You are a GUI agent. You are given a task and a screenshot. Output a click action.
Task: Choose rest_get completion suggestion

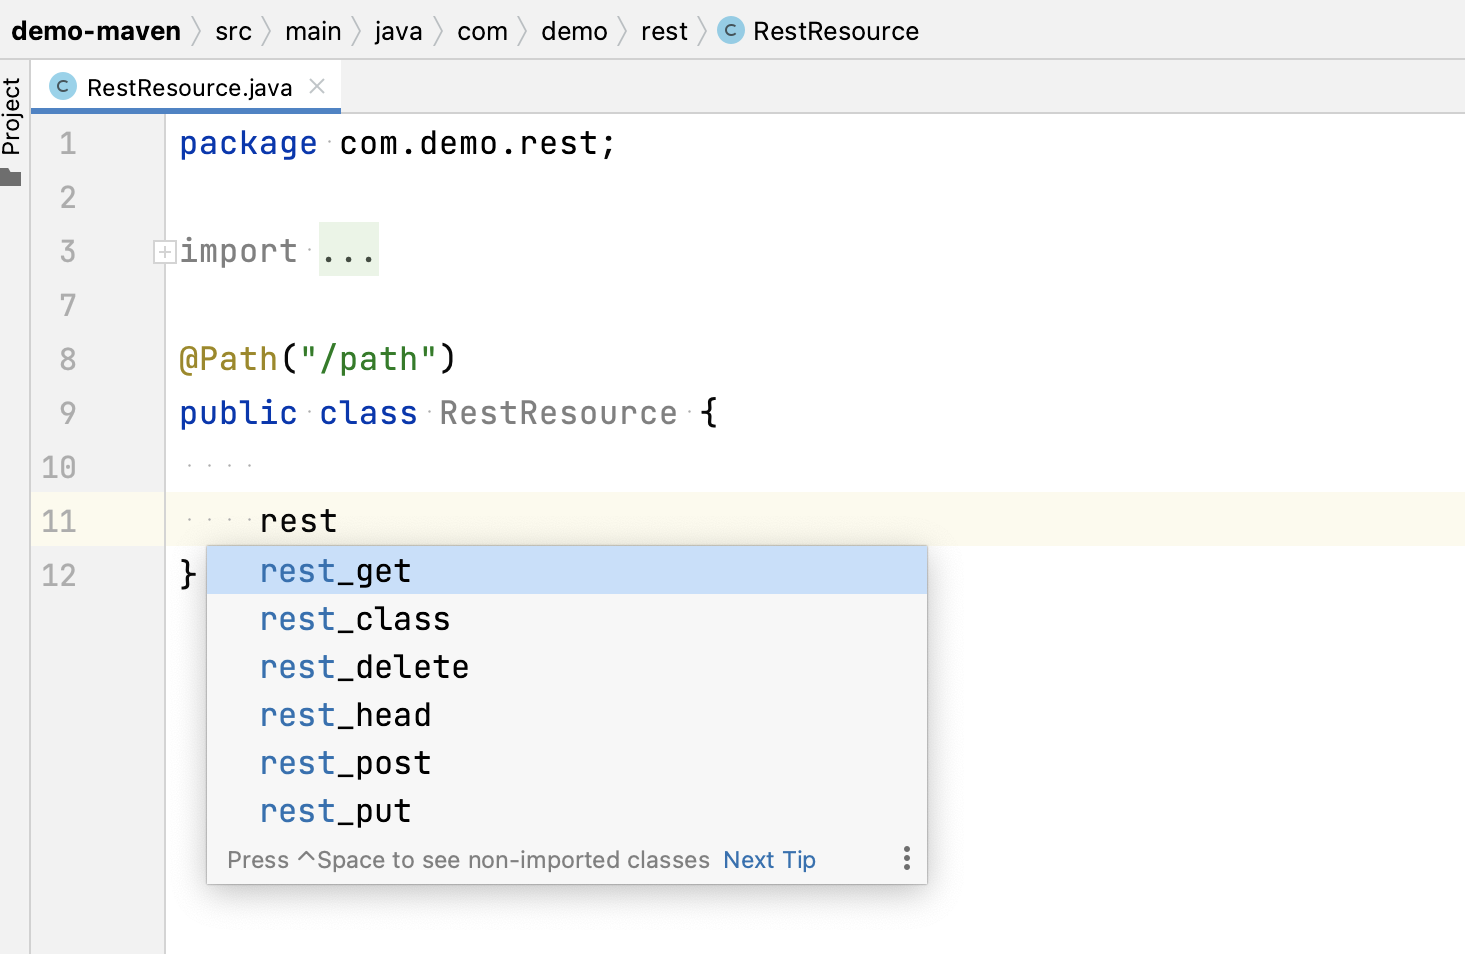[567, 571]
